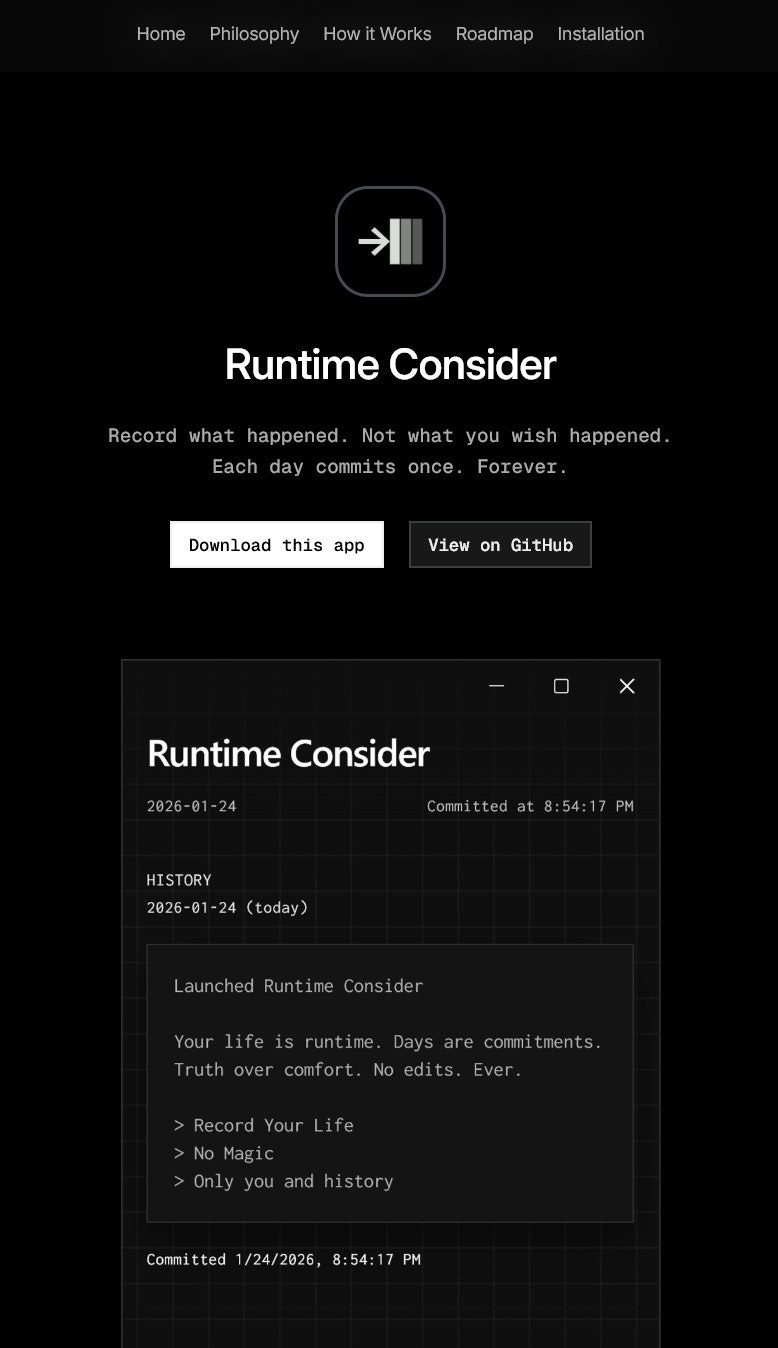
Task: Open the Home nav link
Action: pyautogui.click(x=161, y=34)
